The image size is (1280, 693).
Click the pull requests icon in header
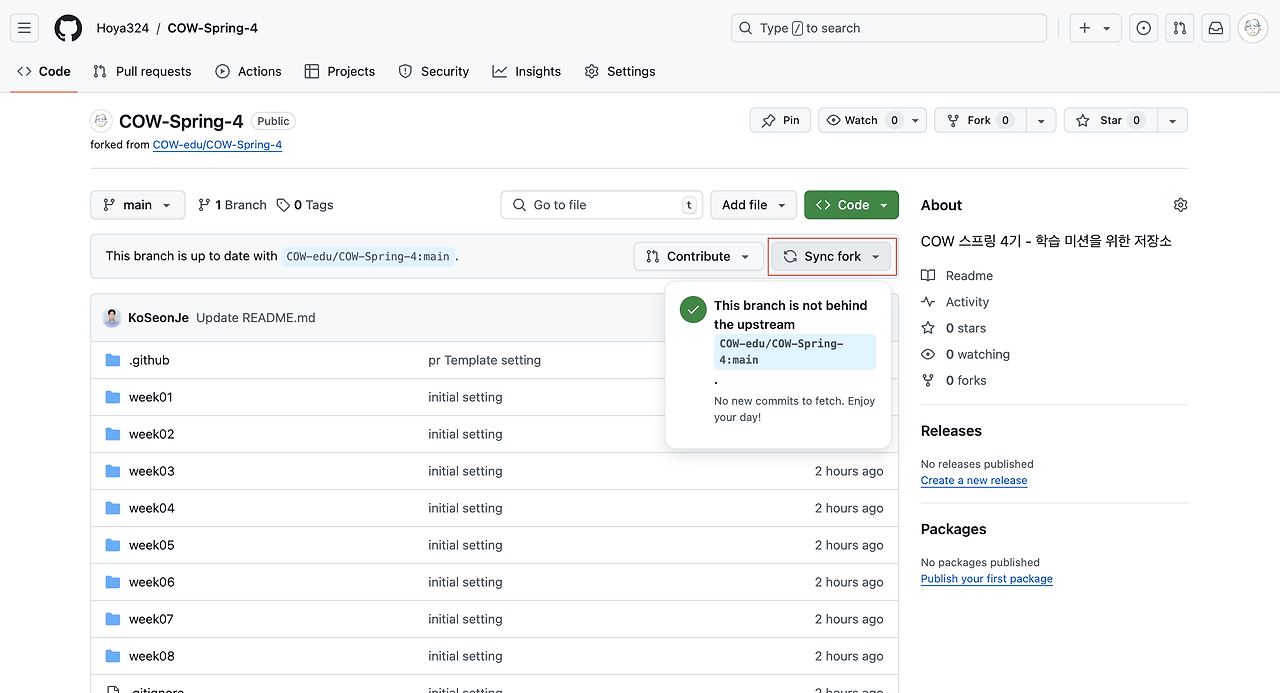[x=1179, y=27]
